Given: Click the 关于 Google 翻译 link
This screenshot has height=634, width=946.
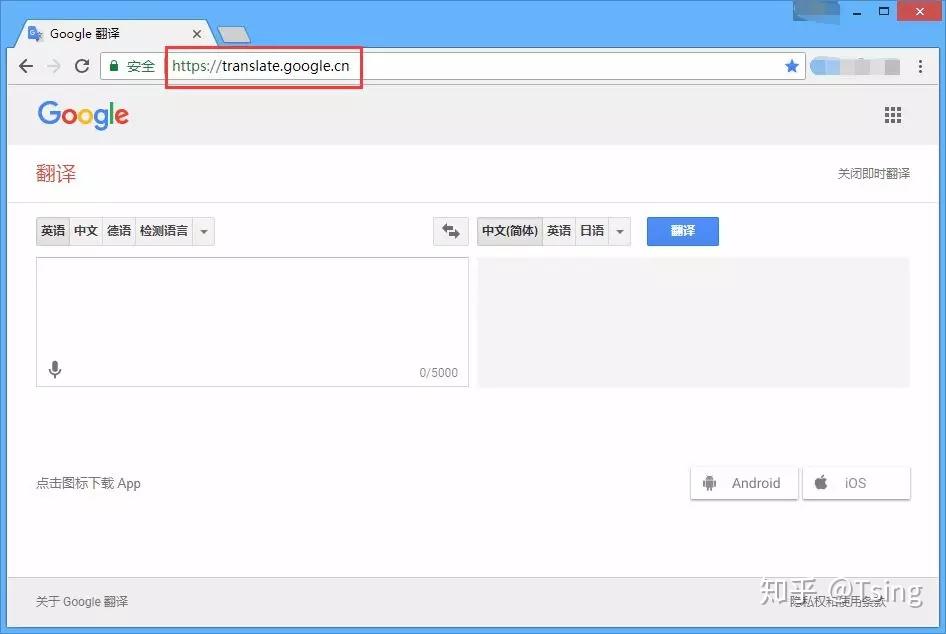Looking at the screenshot, I should pos(81,601).
